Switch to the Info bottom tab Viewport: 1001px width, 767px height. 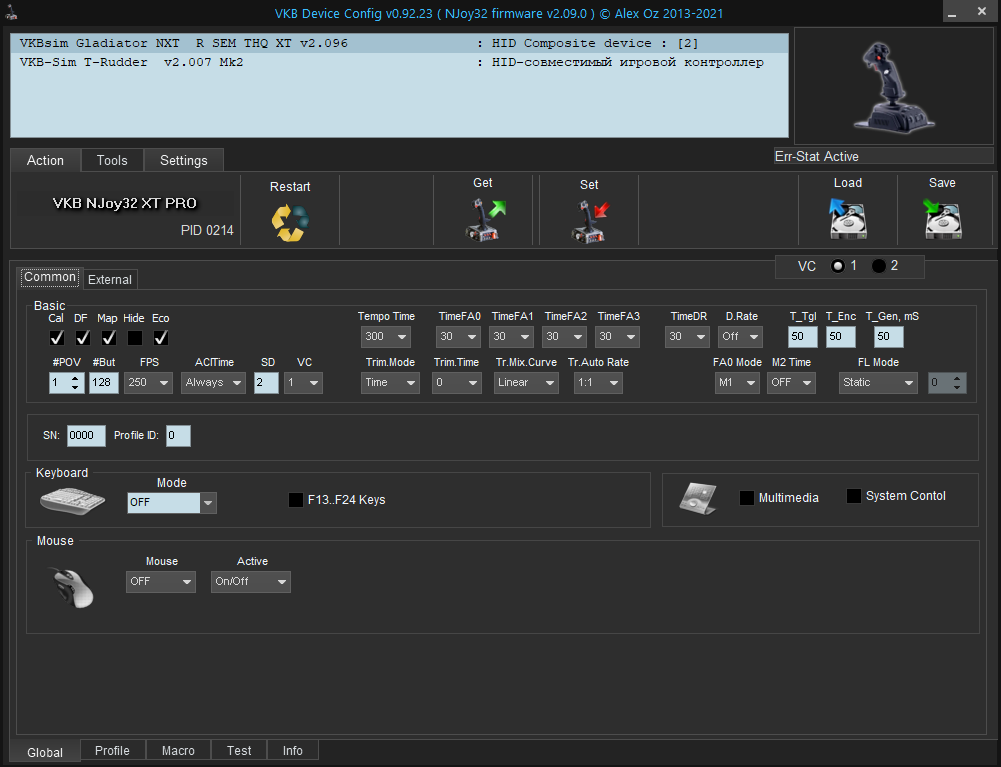click(x=292, y=750)
